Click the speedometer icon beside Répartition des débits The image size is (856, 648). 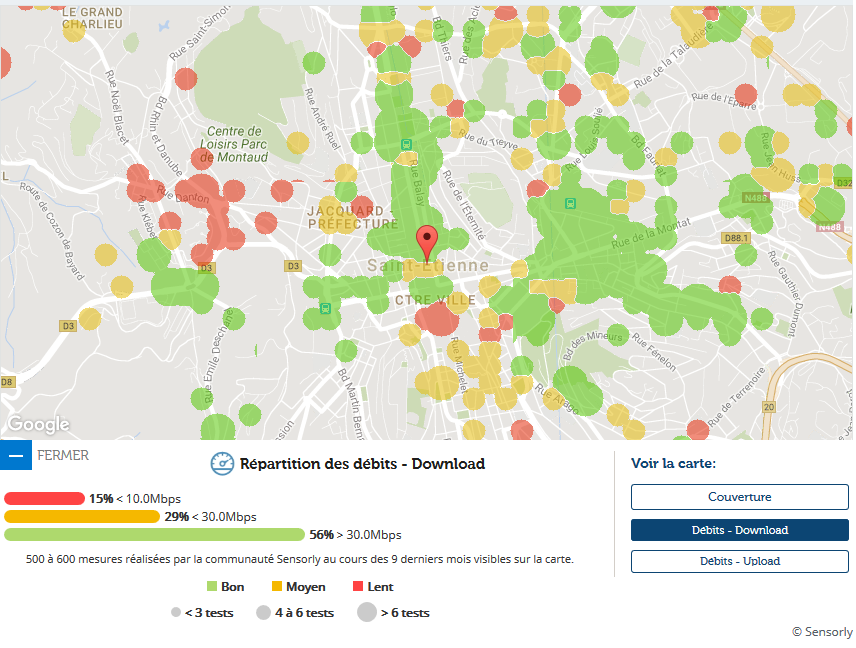pos(221,464)
